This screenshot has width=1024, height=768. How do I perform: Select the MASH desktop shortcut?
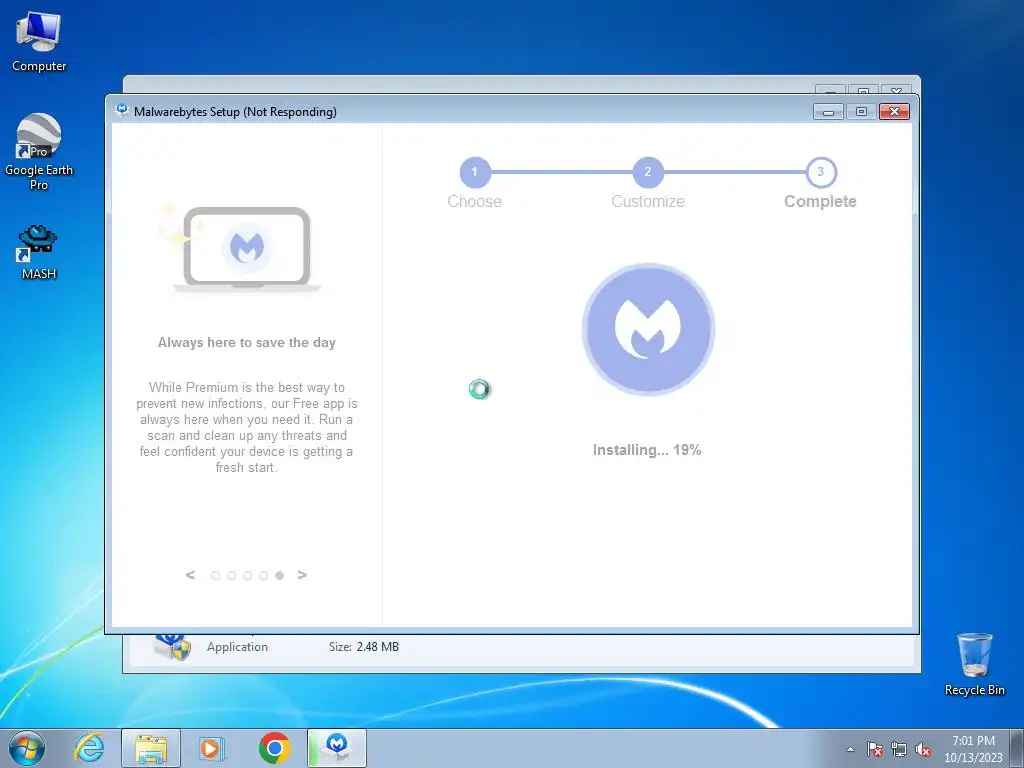pos(39,252)
